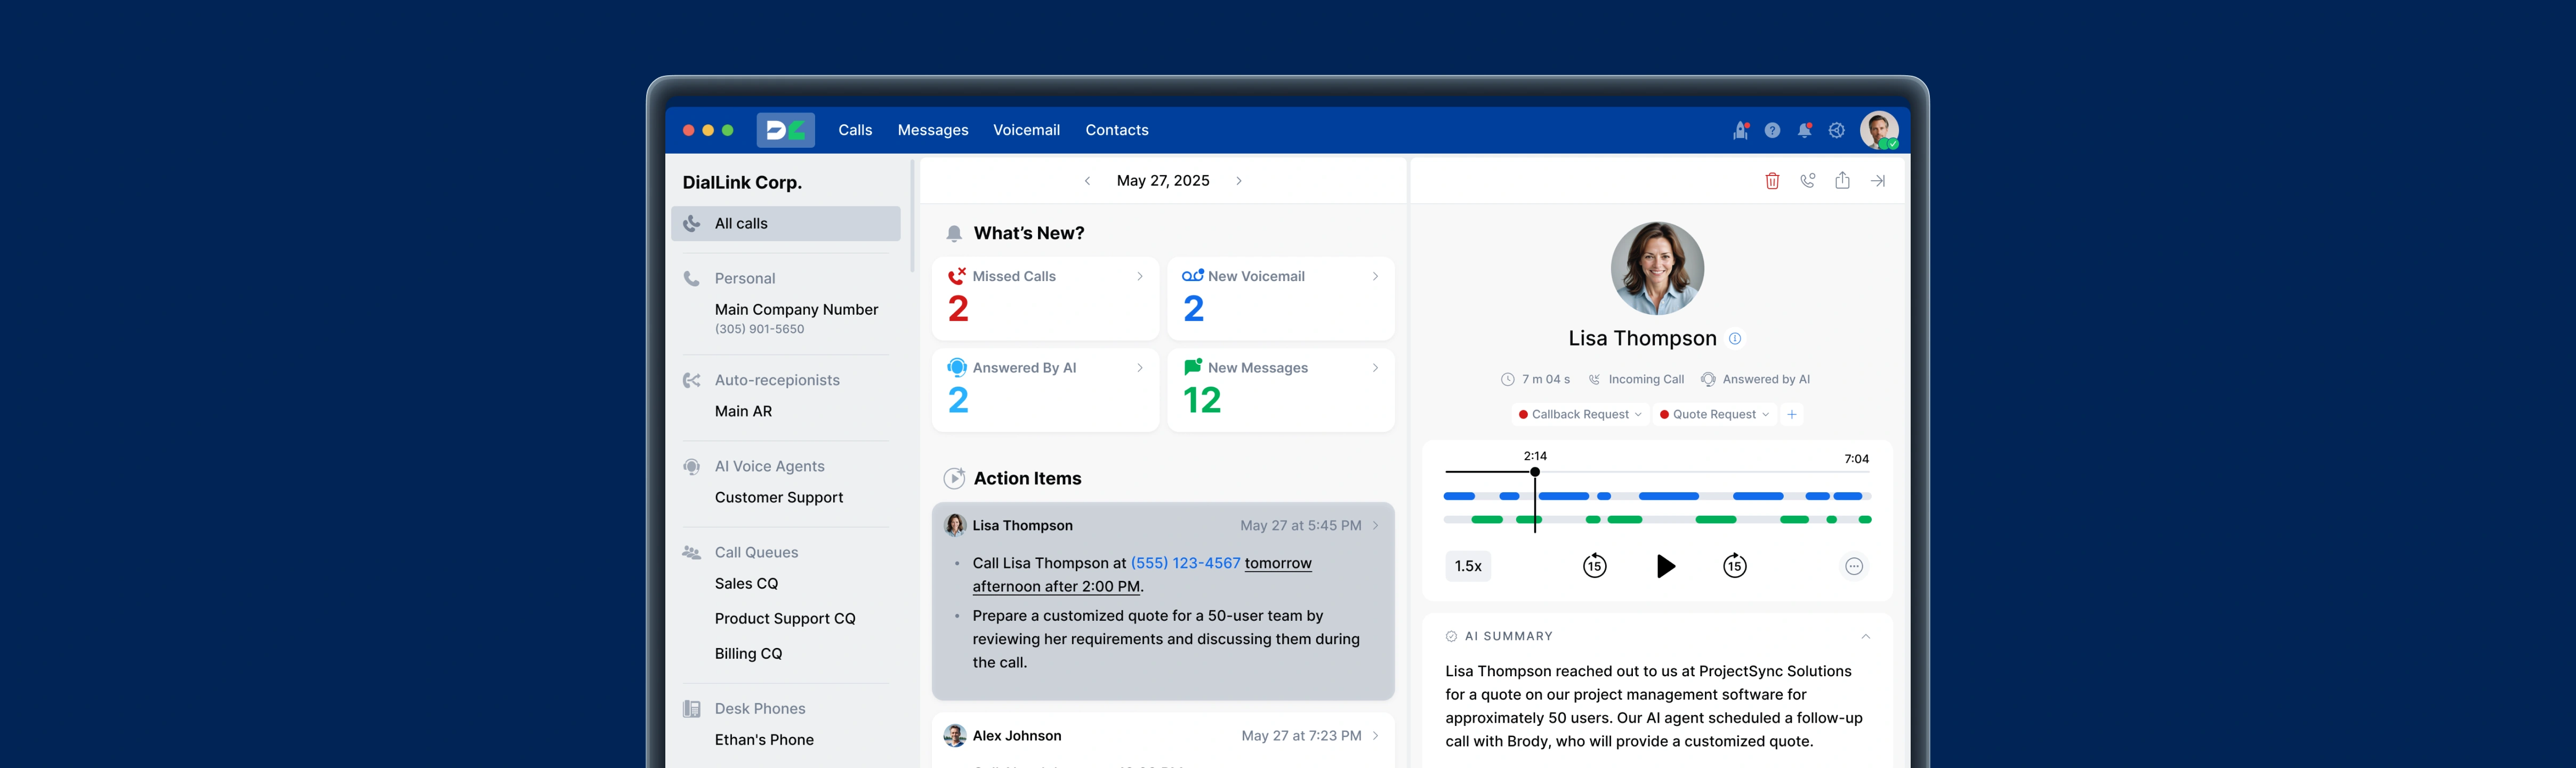Click the settings gear icon in header

click(x=1836, y=130)
